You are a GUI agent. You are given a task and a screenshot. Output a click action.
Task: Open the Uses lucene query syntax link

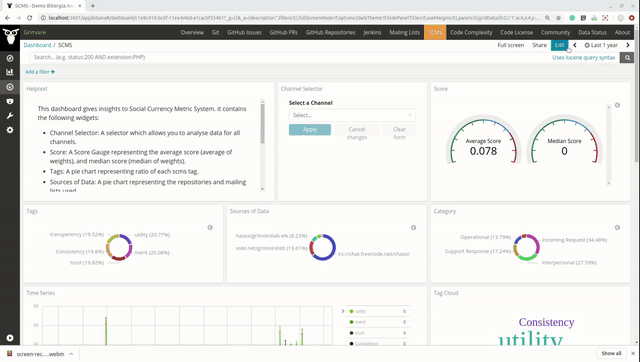click(x=584, y=58)
